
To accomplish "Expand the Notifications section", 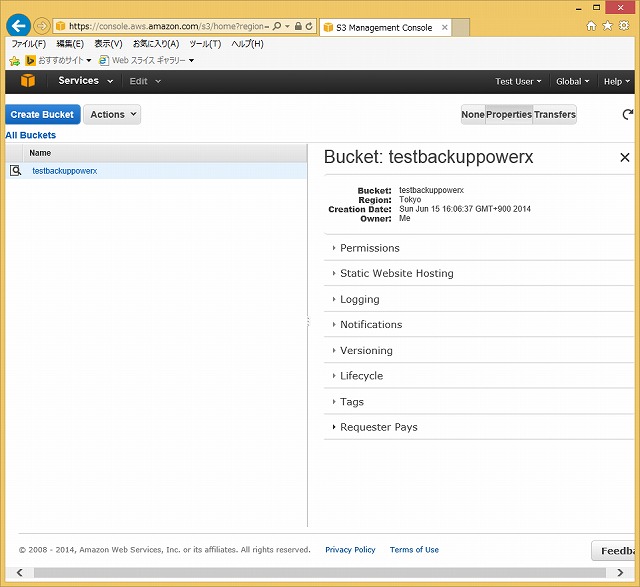I will [x=371, y=325].
